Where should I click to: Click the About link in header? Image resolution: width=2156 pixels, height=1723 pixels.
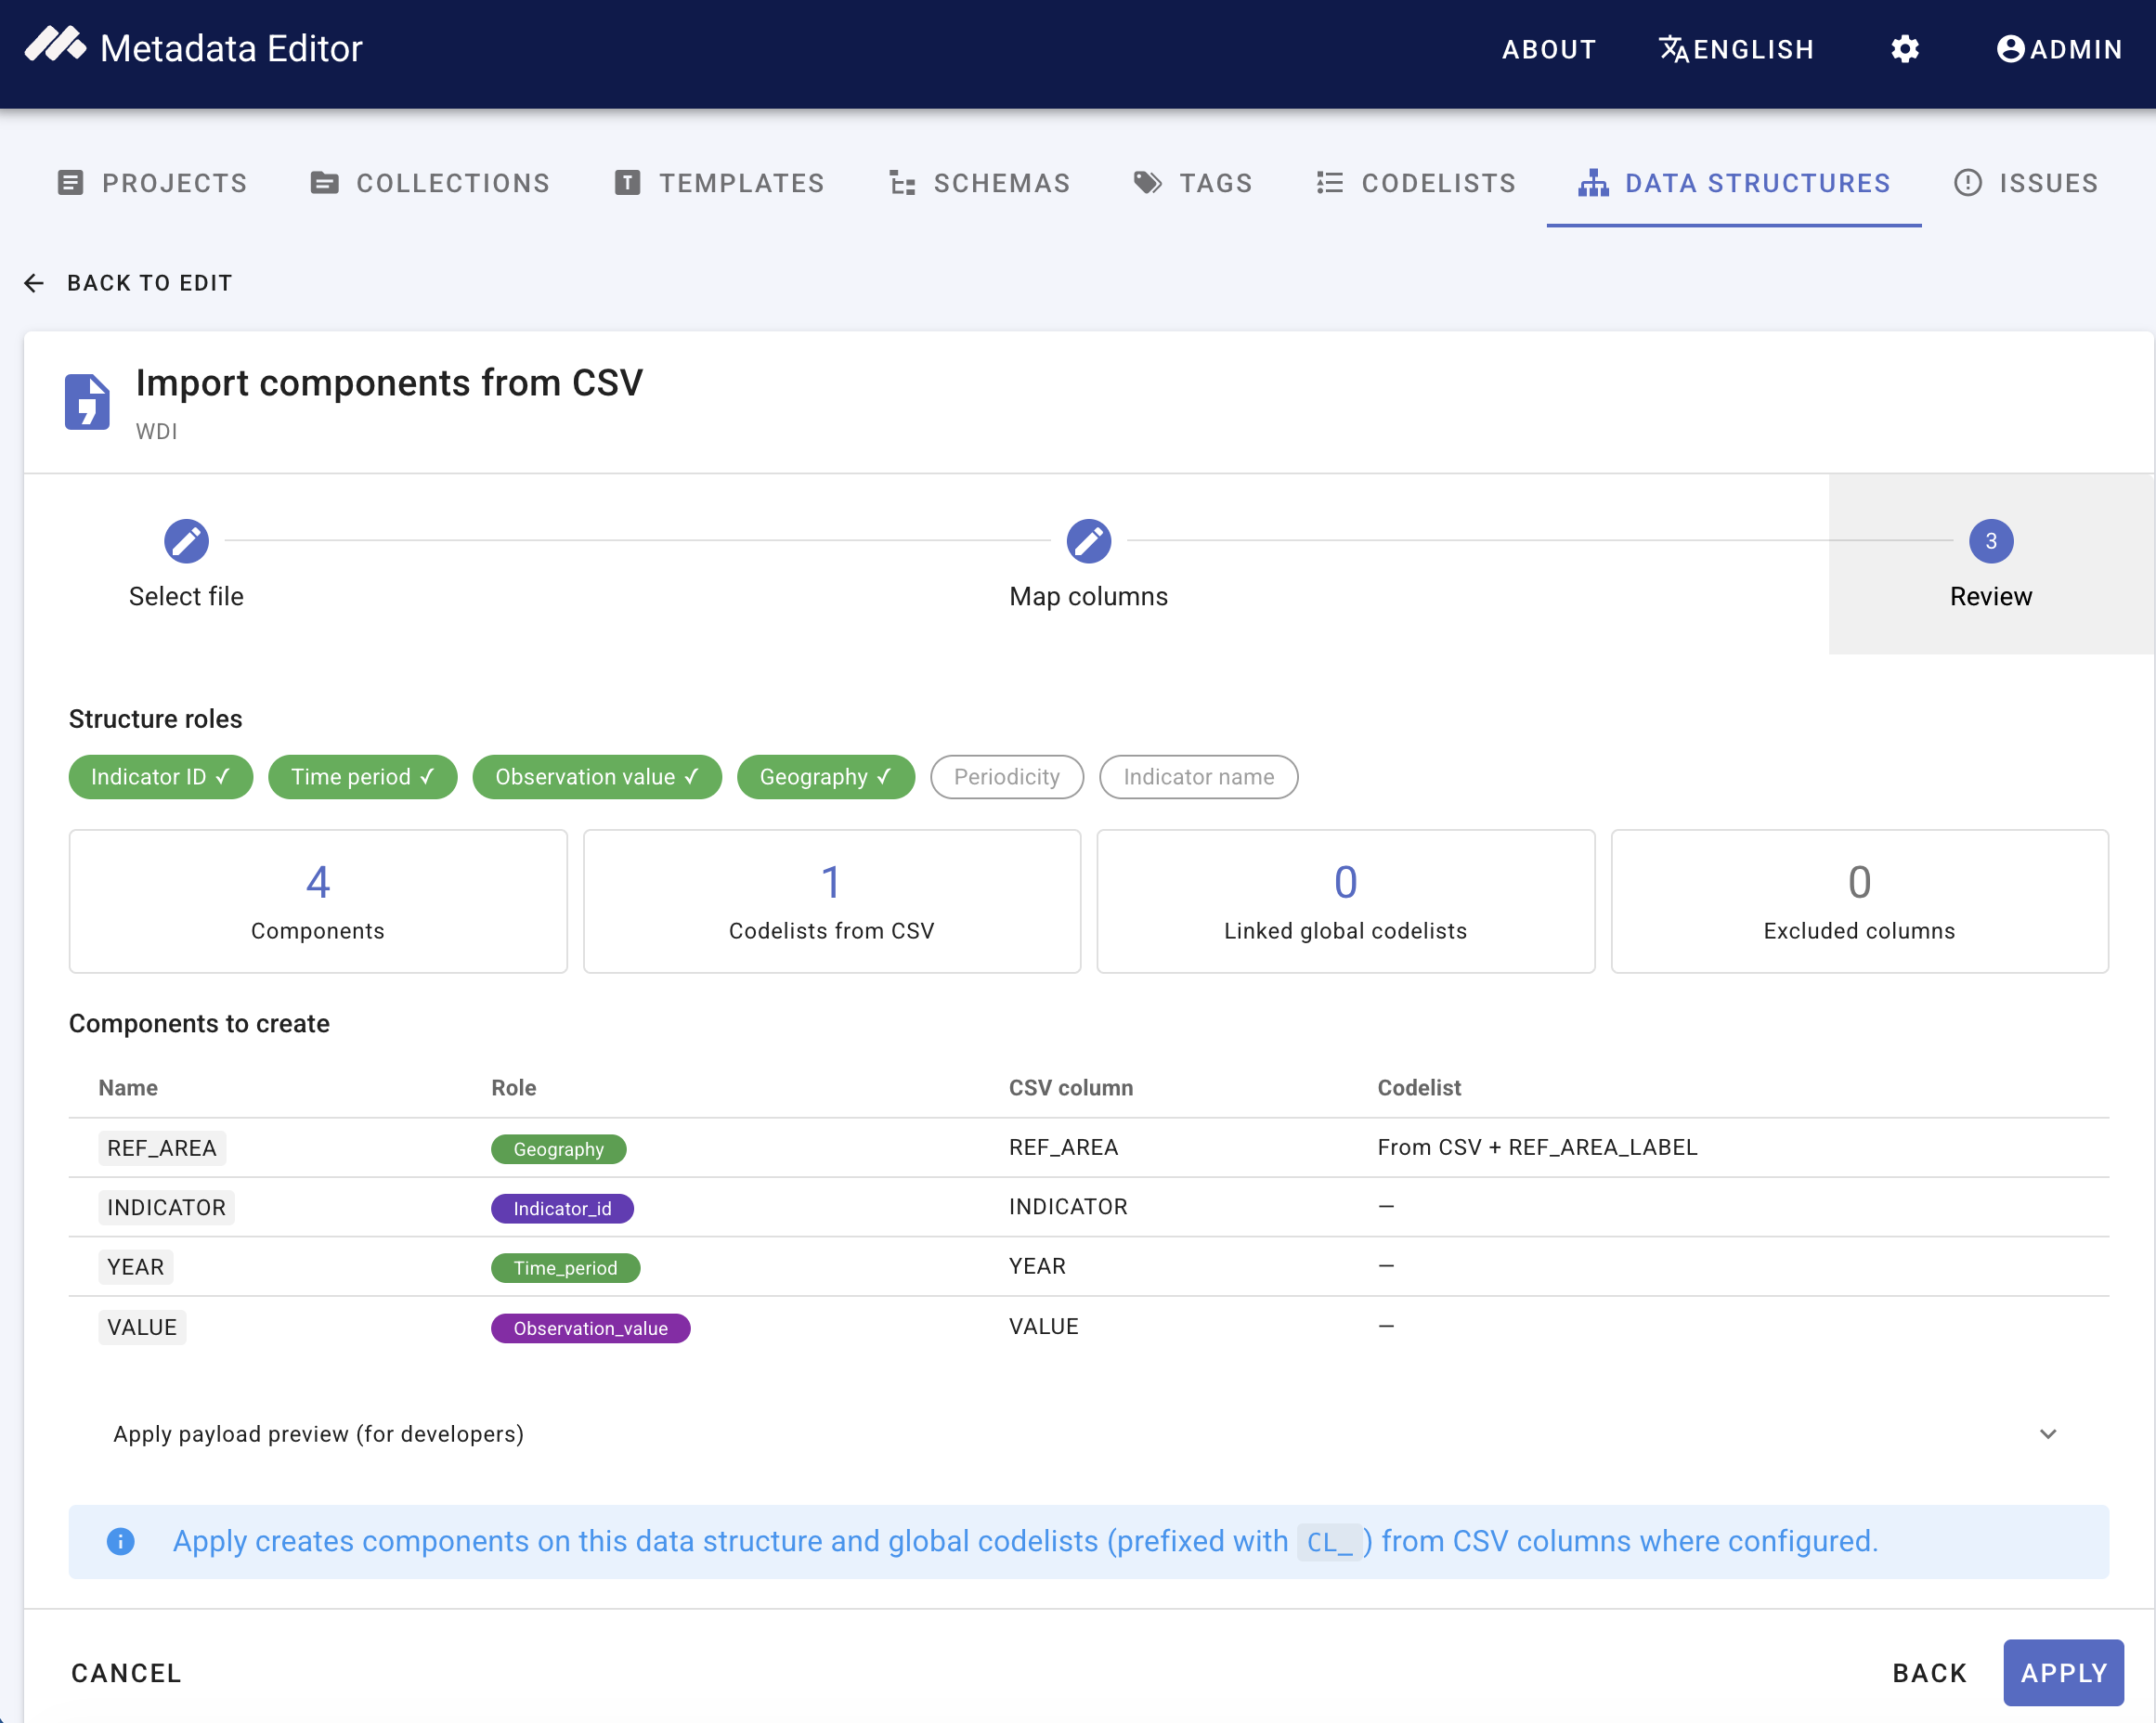click(x=1548, y=49)
